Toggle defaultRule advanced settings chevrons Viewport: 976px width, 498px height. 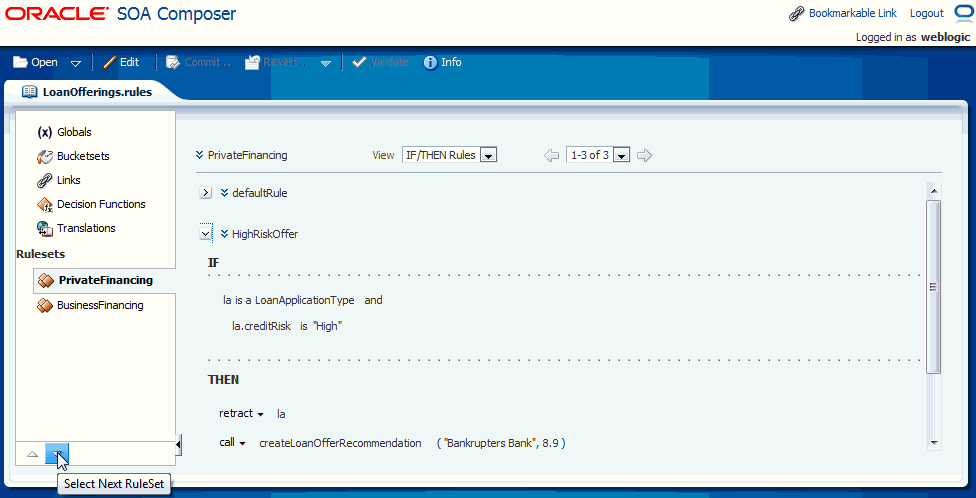coord(225,194)
